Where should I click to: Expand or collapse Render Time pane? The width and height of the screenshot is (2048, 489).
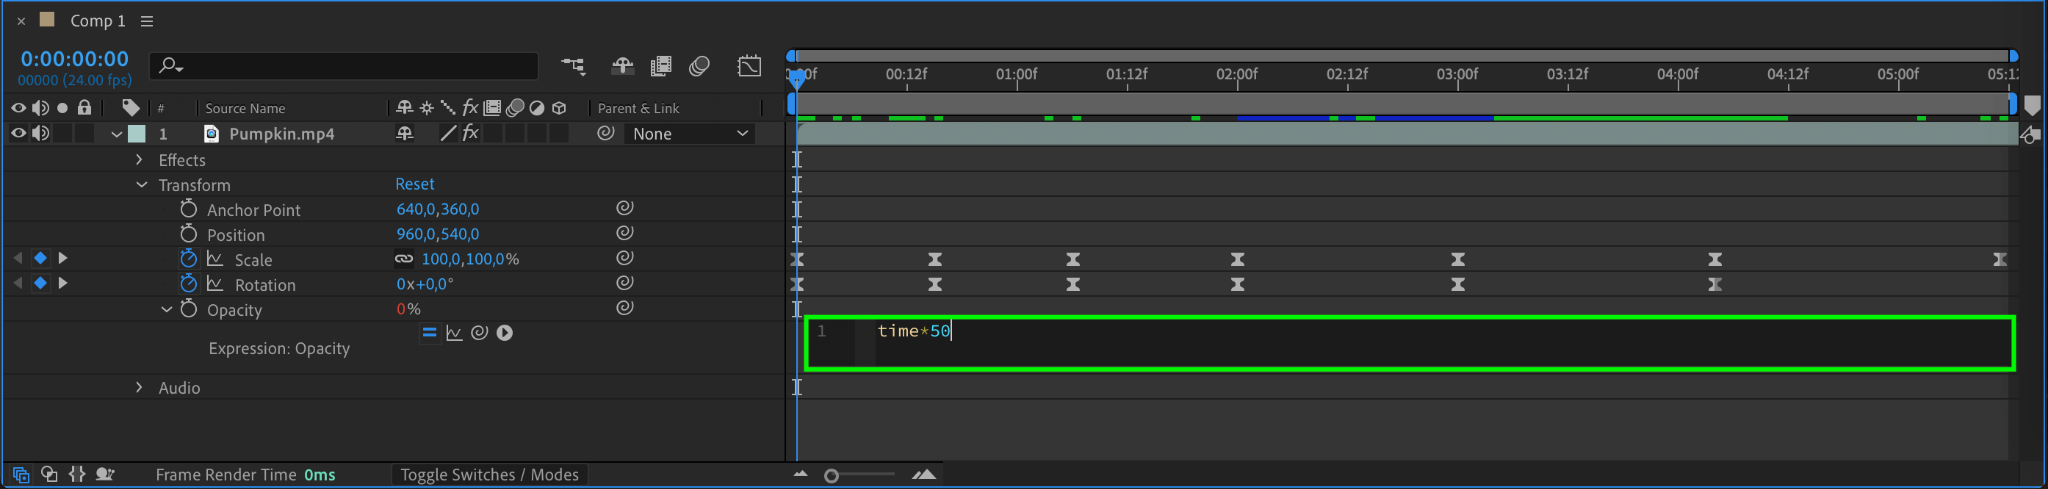[x=104, y=474]
